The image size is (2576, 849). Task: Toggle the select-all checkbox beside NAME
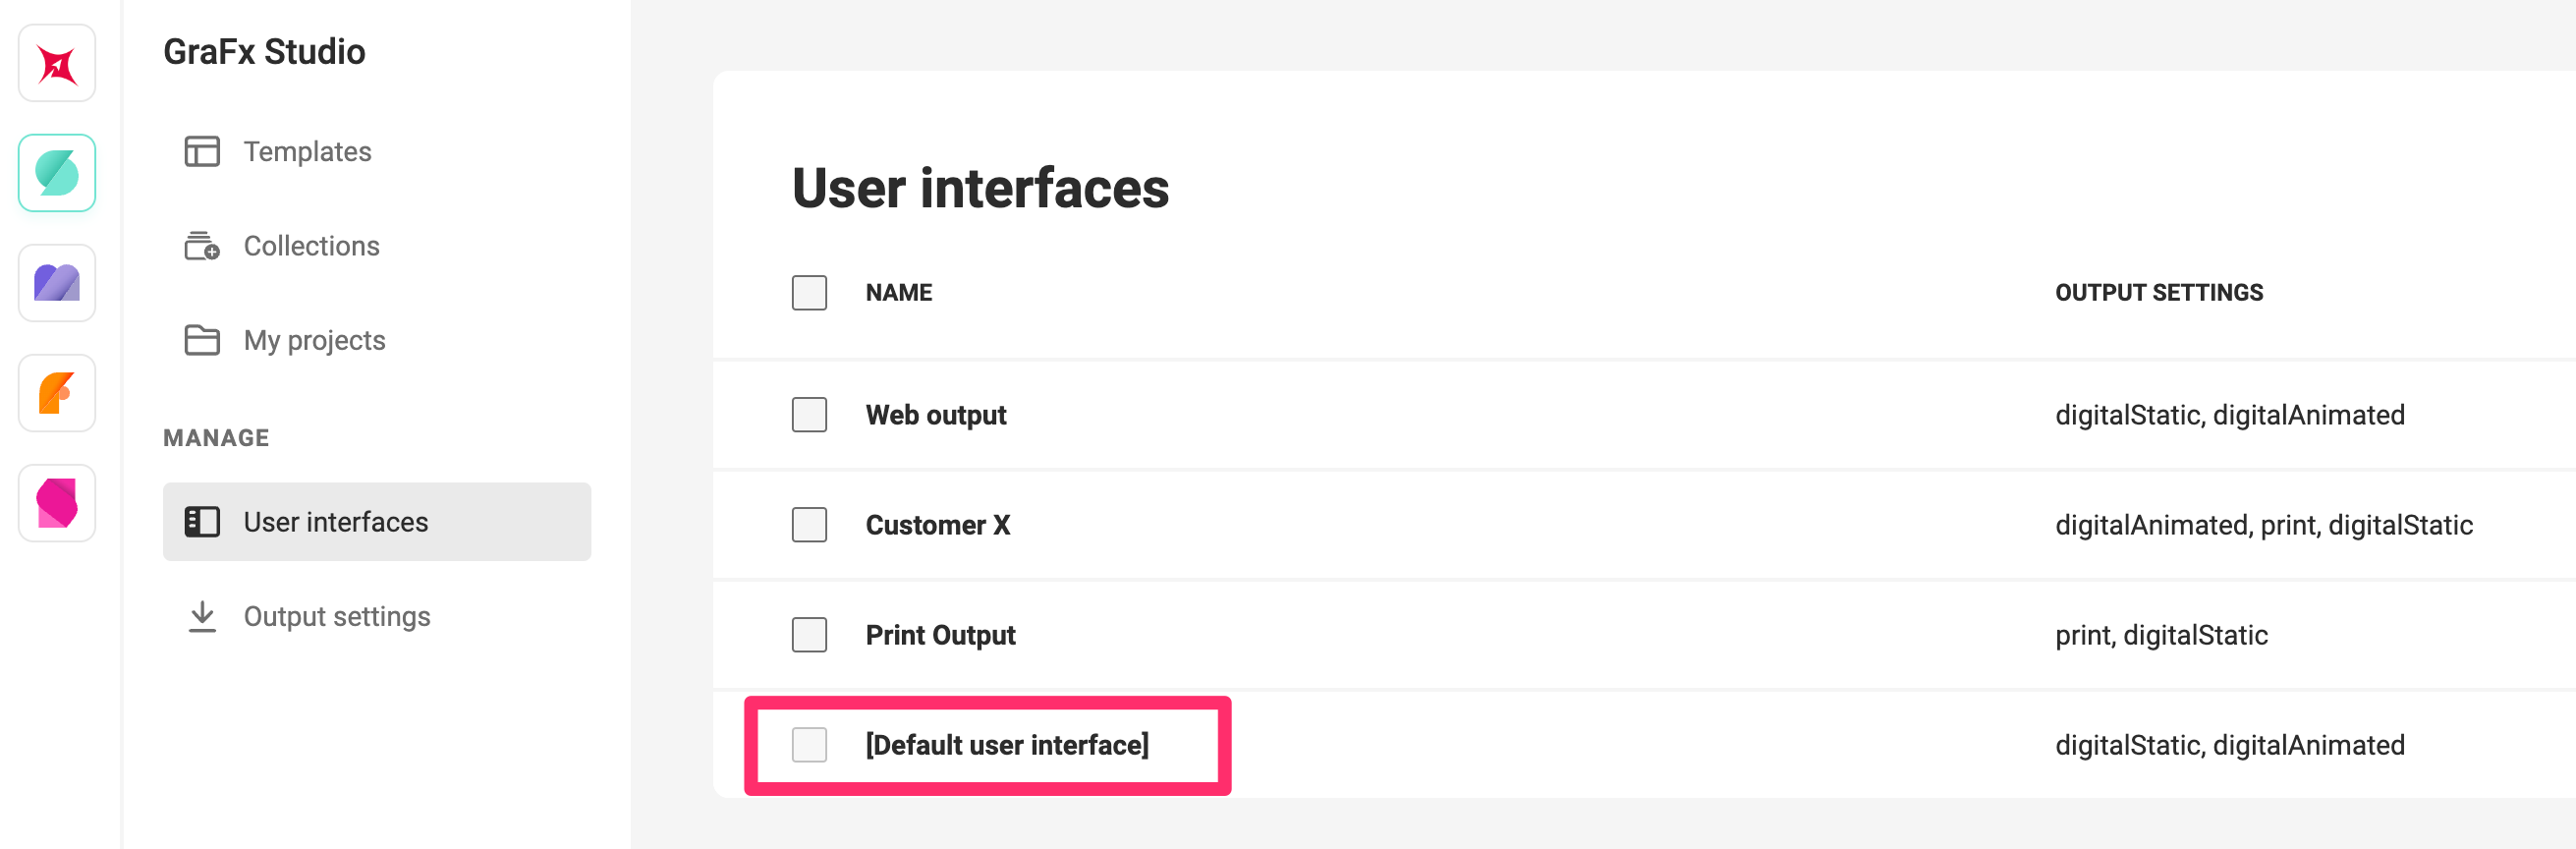809,293
